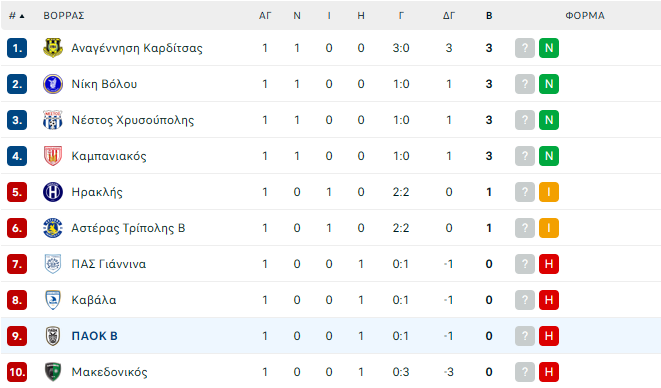This screenshot has height=388, width=661.
Task: Click the Νέστος Χρυσούπολης club crest
Action: [53, 120]
